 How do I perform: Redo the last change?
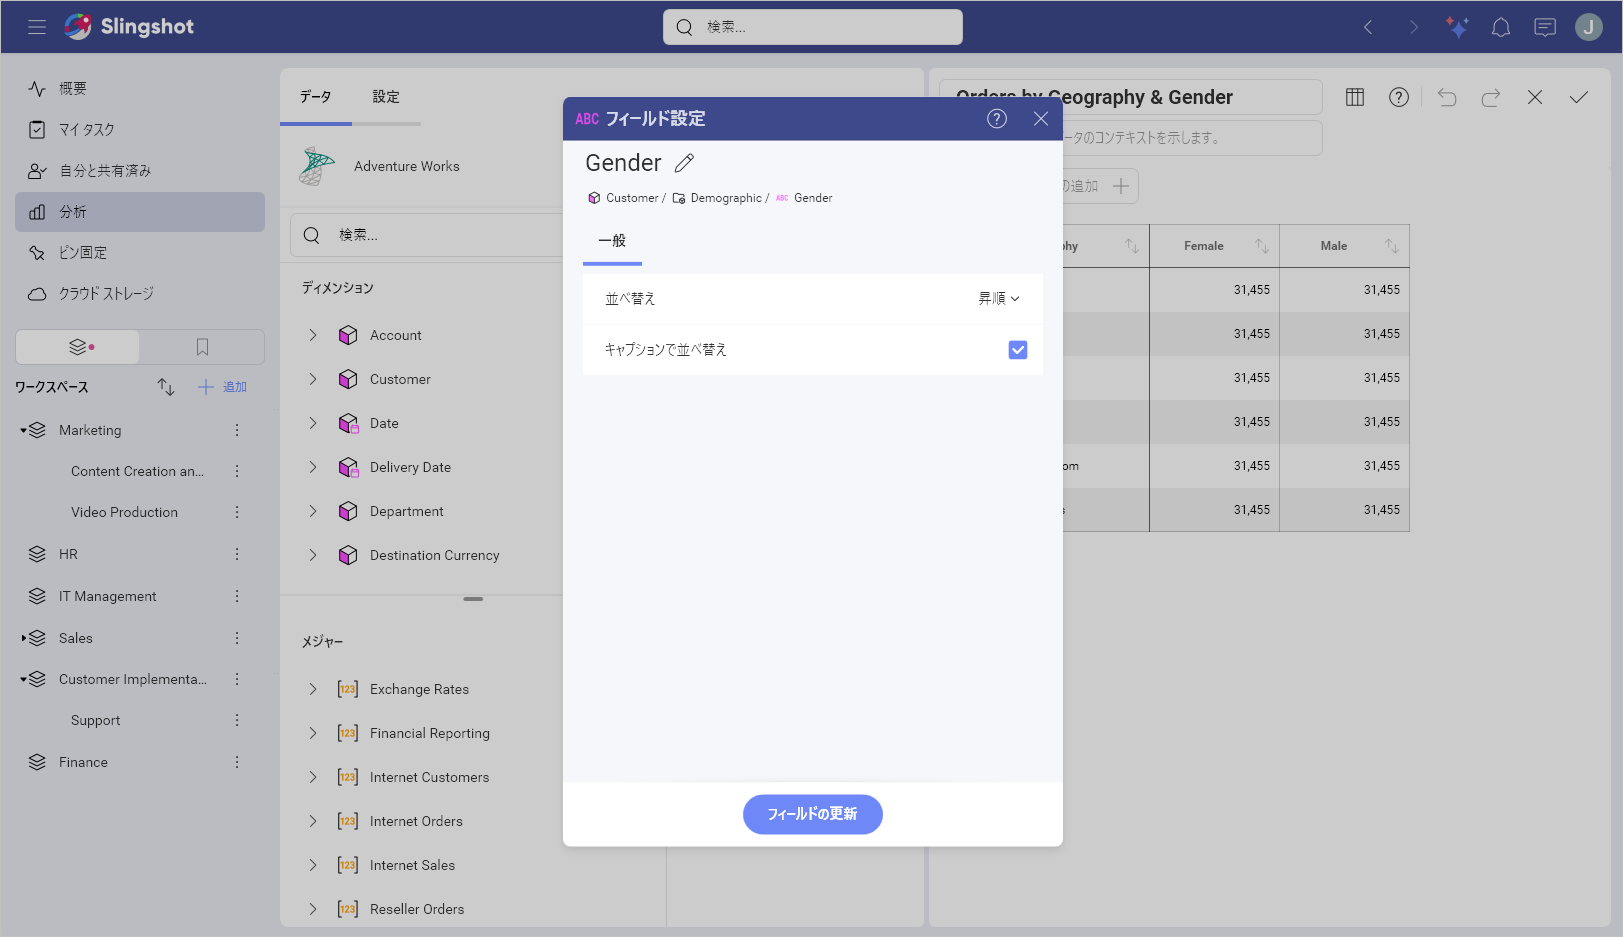(x=1491, y=97)
